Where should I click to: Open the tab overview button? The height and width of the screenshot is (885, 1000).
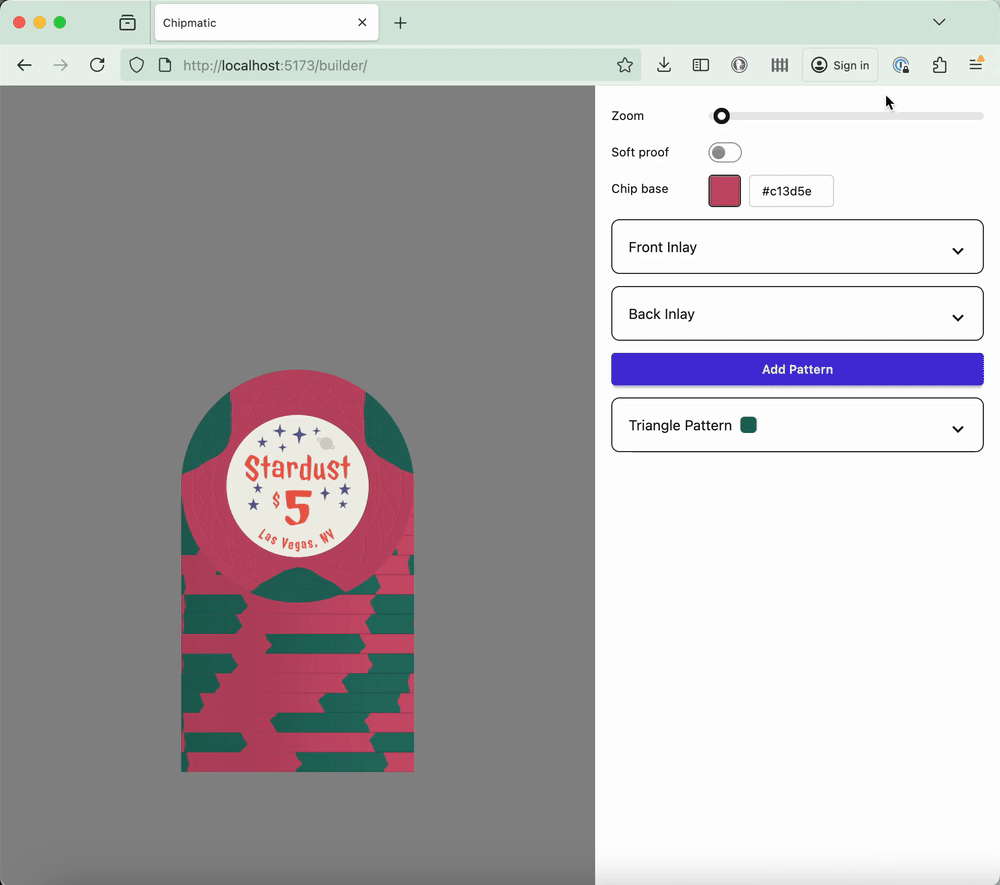[128, 23]
